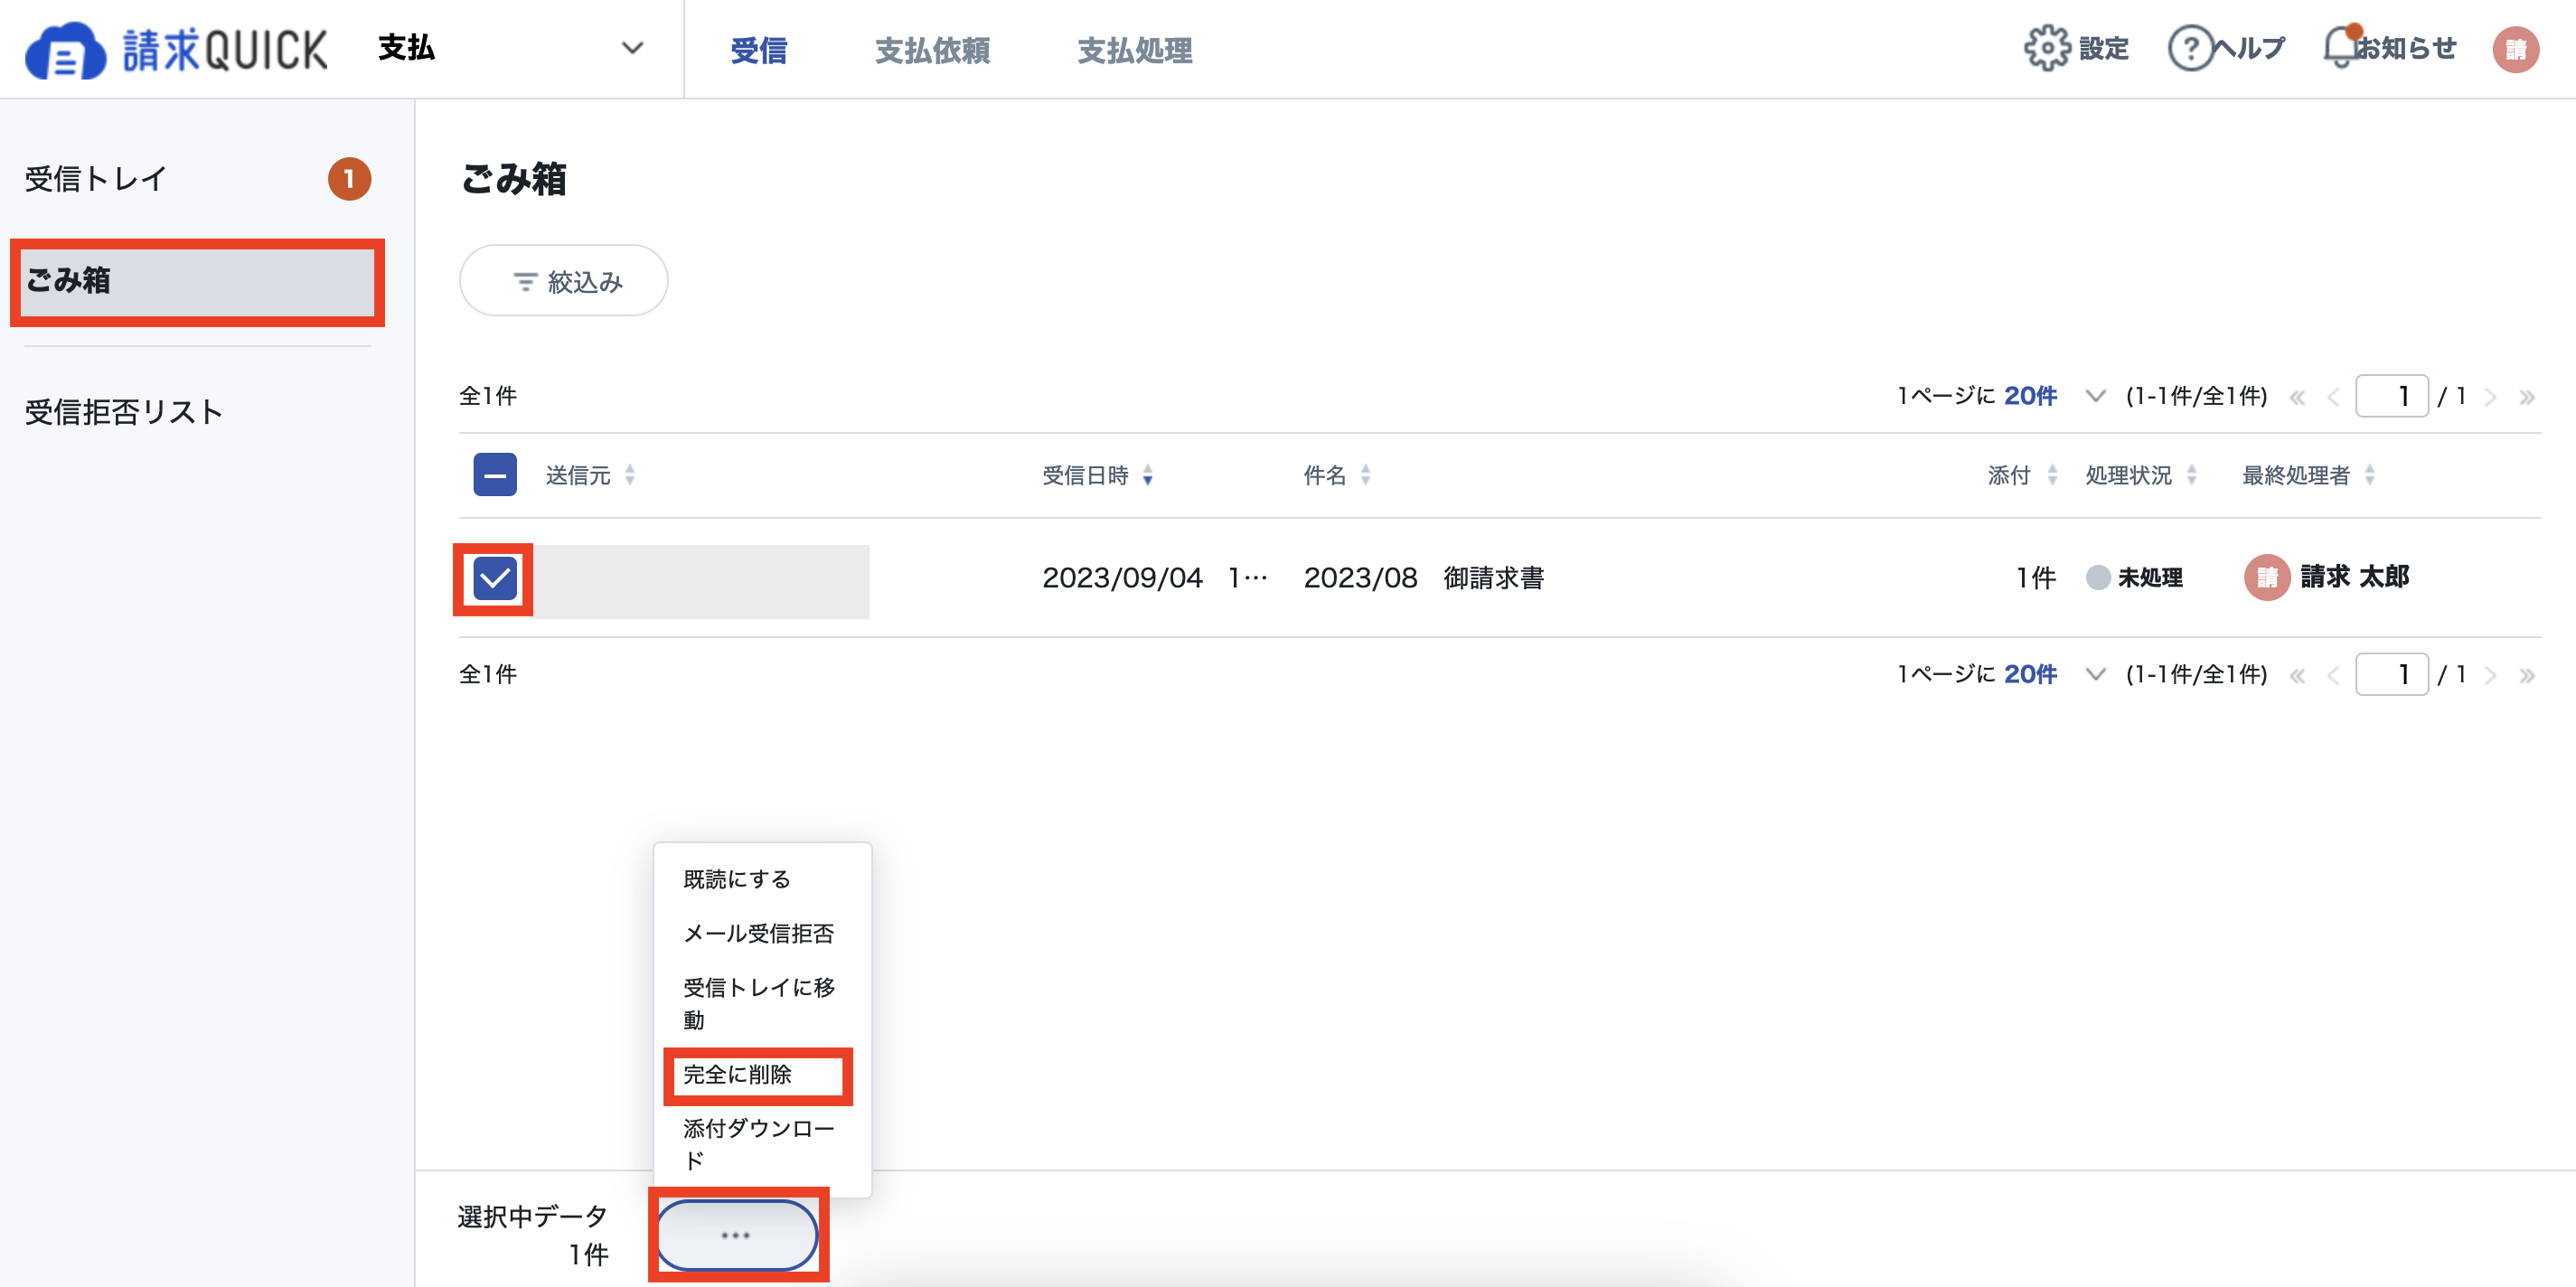
Task: Go to next page in bottom pagination
Action: pyautogui.click(x=2490, y=675)
